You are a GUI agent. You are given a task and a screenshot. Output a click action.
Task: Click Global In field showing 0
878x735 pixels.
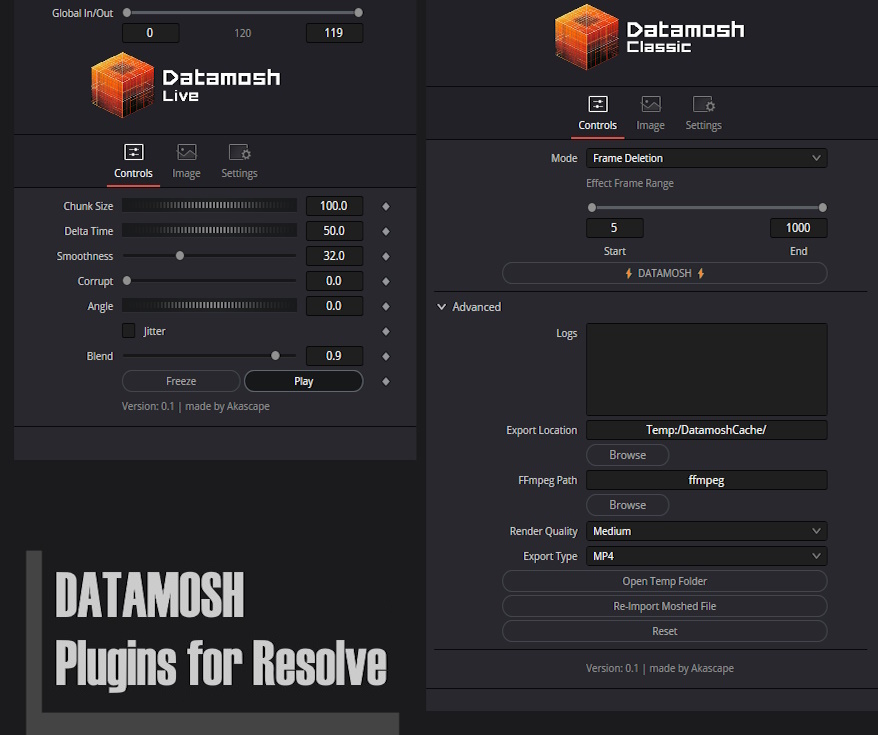[x=151, y=33]
